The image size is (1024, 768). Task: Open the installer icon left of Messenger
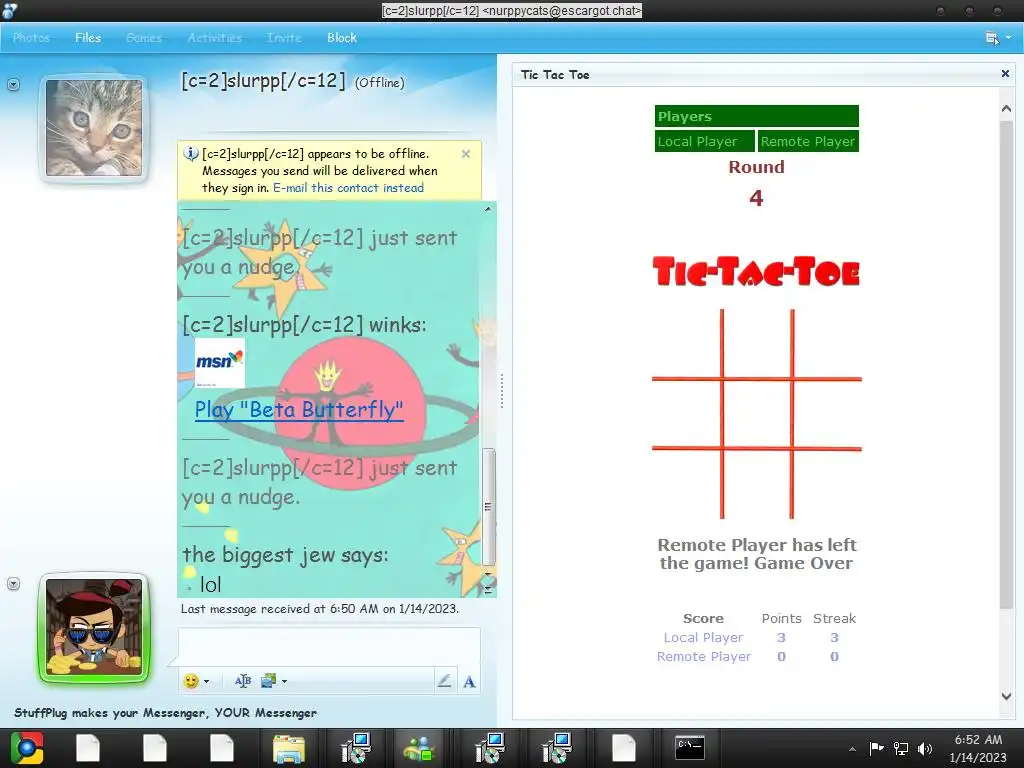click(x=356, y=748)
